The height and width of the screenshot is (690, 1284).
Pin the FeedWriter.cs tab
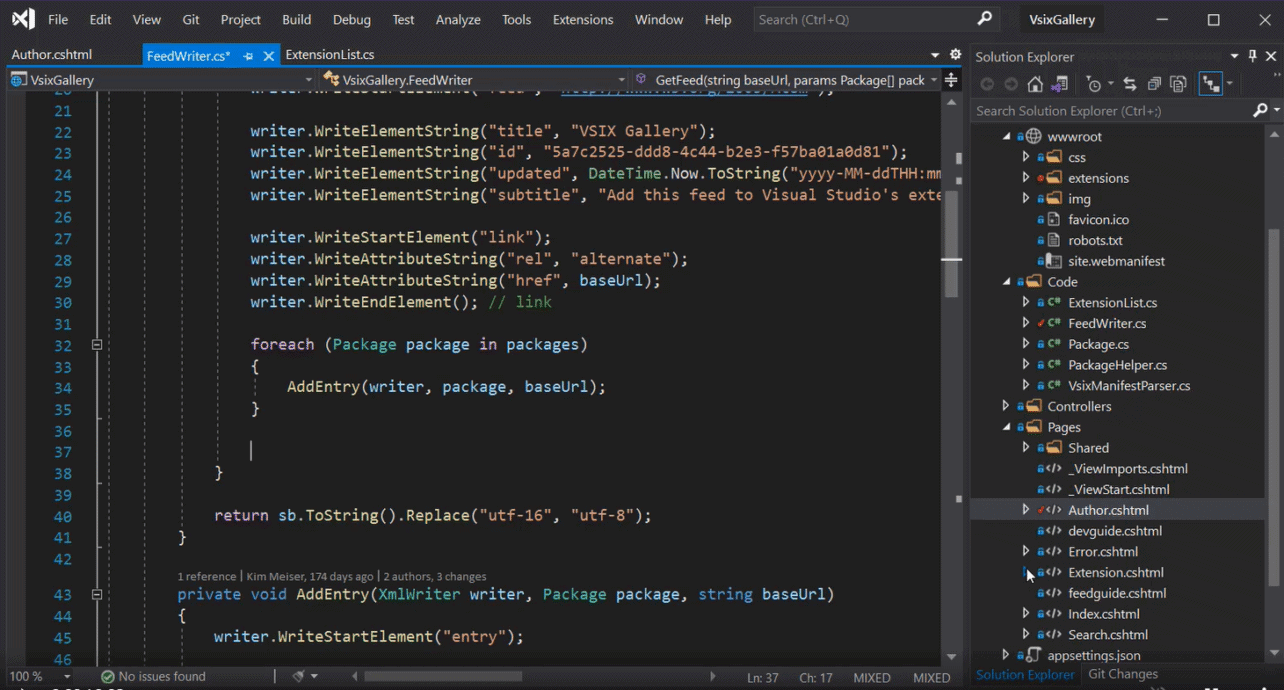(248, 56)
